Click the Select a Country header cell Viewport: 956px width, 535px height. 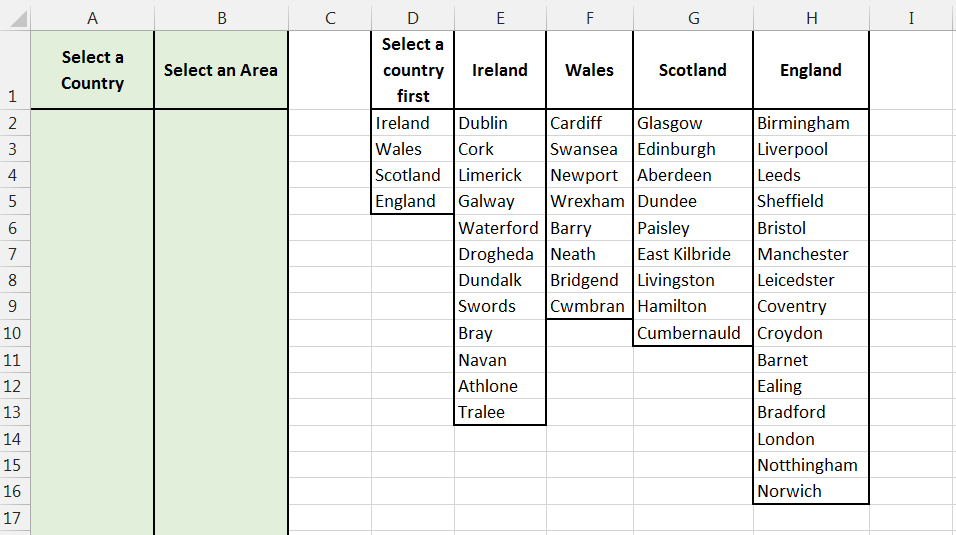(x=92, y=70)
